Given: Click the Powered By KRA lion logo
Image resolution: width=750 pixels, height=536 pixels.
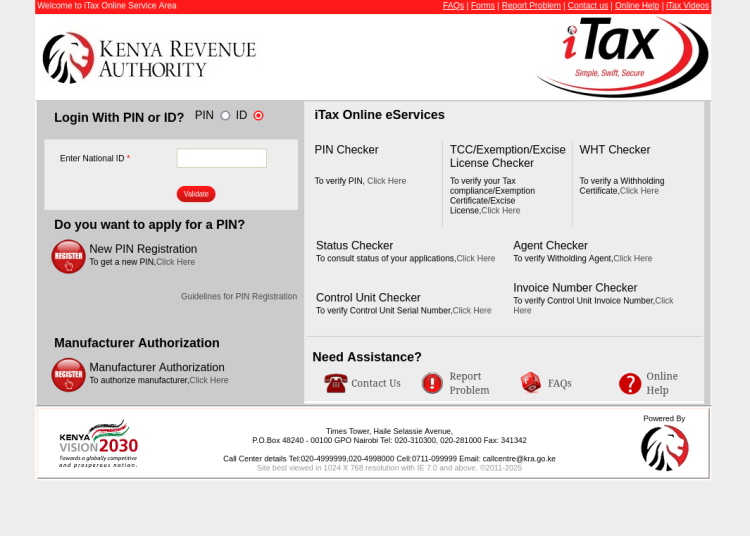Looking at the screenshot, I should 665,448.
